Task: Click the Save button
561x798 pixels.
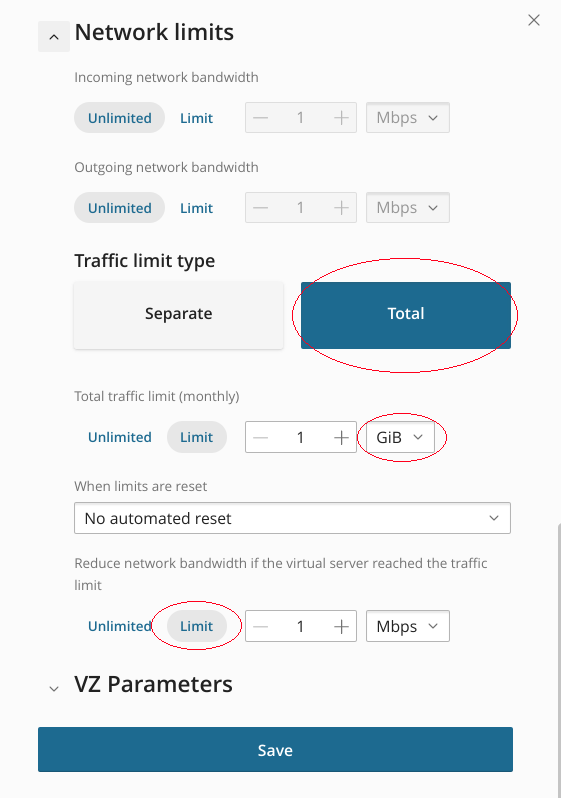Action: (275, 750)
